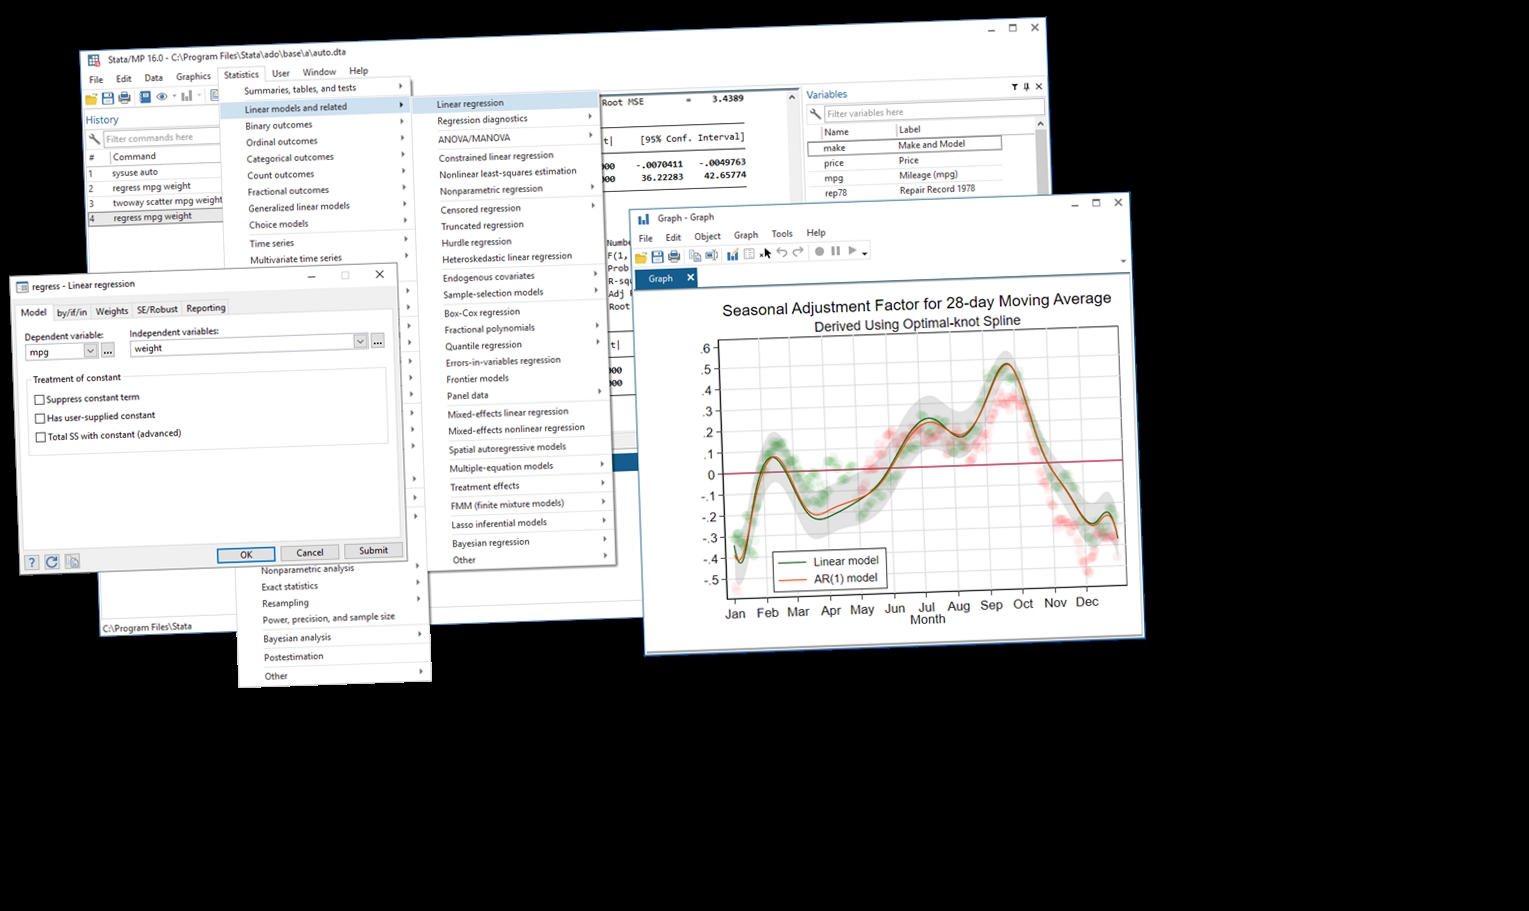Enable Suppress constant term checkbox
Viewport: 1529px width, 911px height.
tap(40, 400)
